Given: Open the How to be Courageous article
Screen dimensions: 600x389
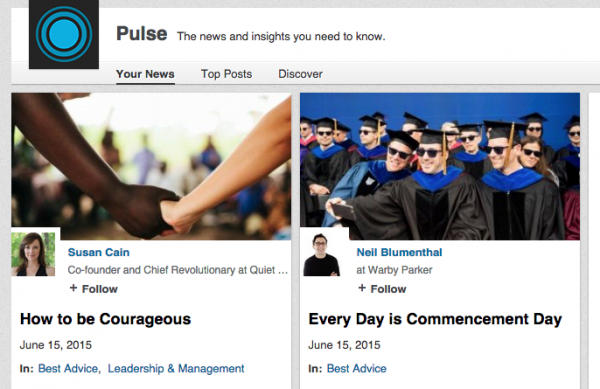Looking at the screenshot, I should pyautogui.click(x=105, y=319).
